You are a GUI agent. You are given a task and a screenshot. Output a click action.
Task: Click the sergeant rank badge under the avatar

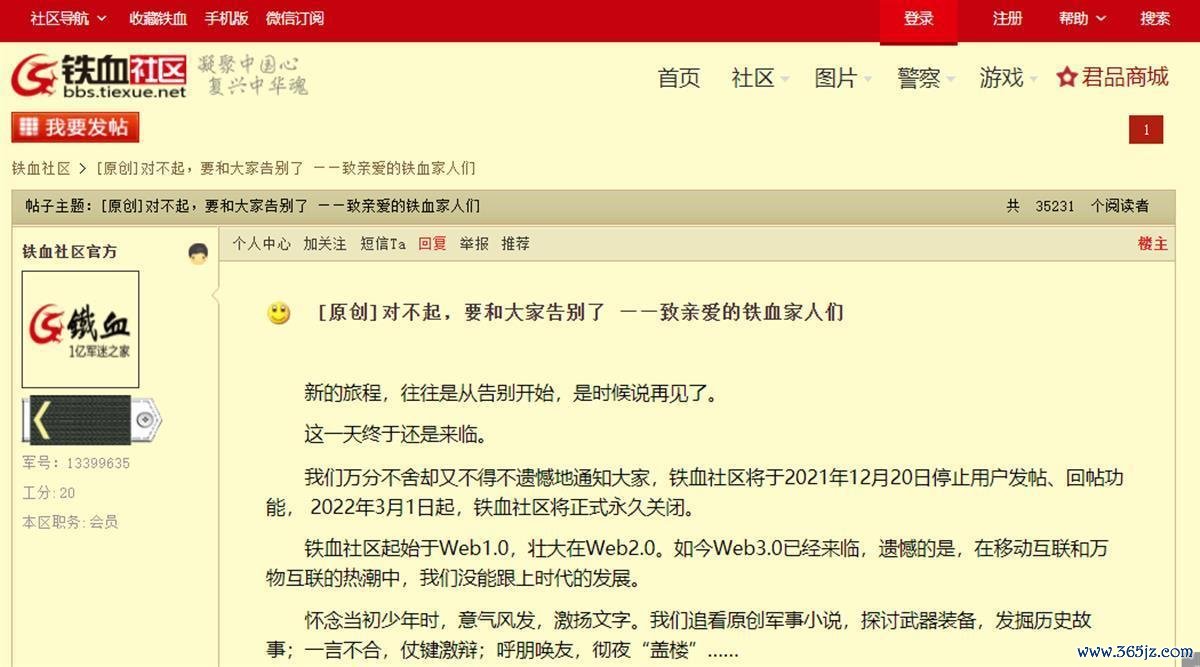pos(91,420)
